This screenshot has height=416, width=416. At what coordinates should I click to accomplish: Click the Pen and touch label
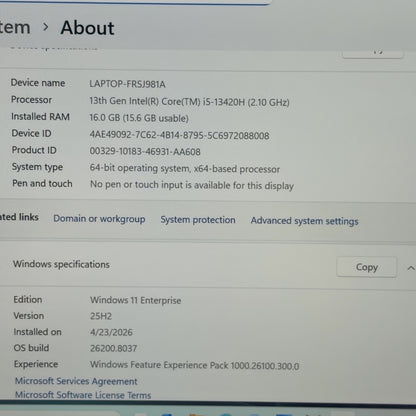coord(42,183)
